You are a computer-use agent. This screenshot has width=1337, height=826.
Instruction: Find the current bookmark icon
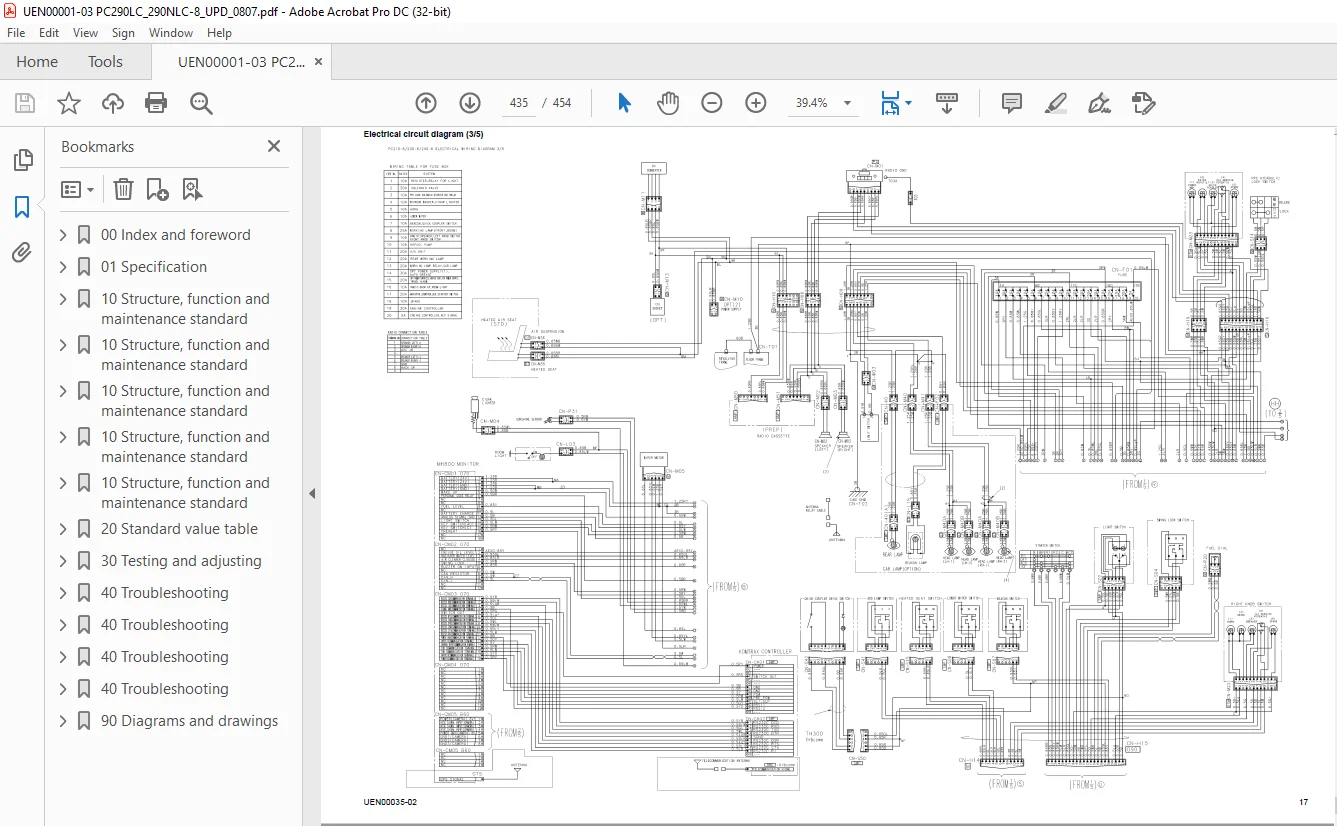coord(192,189)
